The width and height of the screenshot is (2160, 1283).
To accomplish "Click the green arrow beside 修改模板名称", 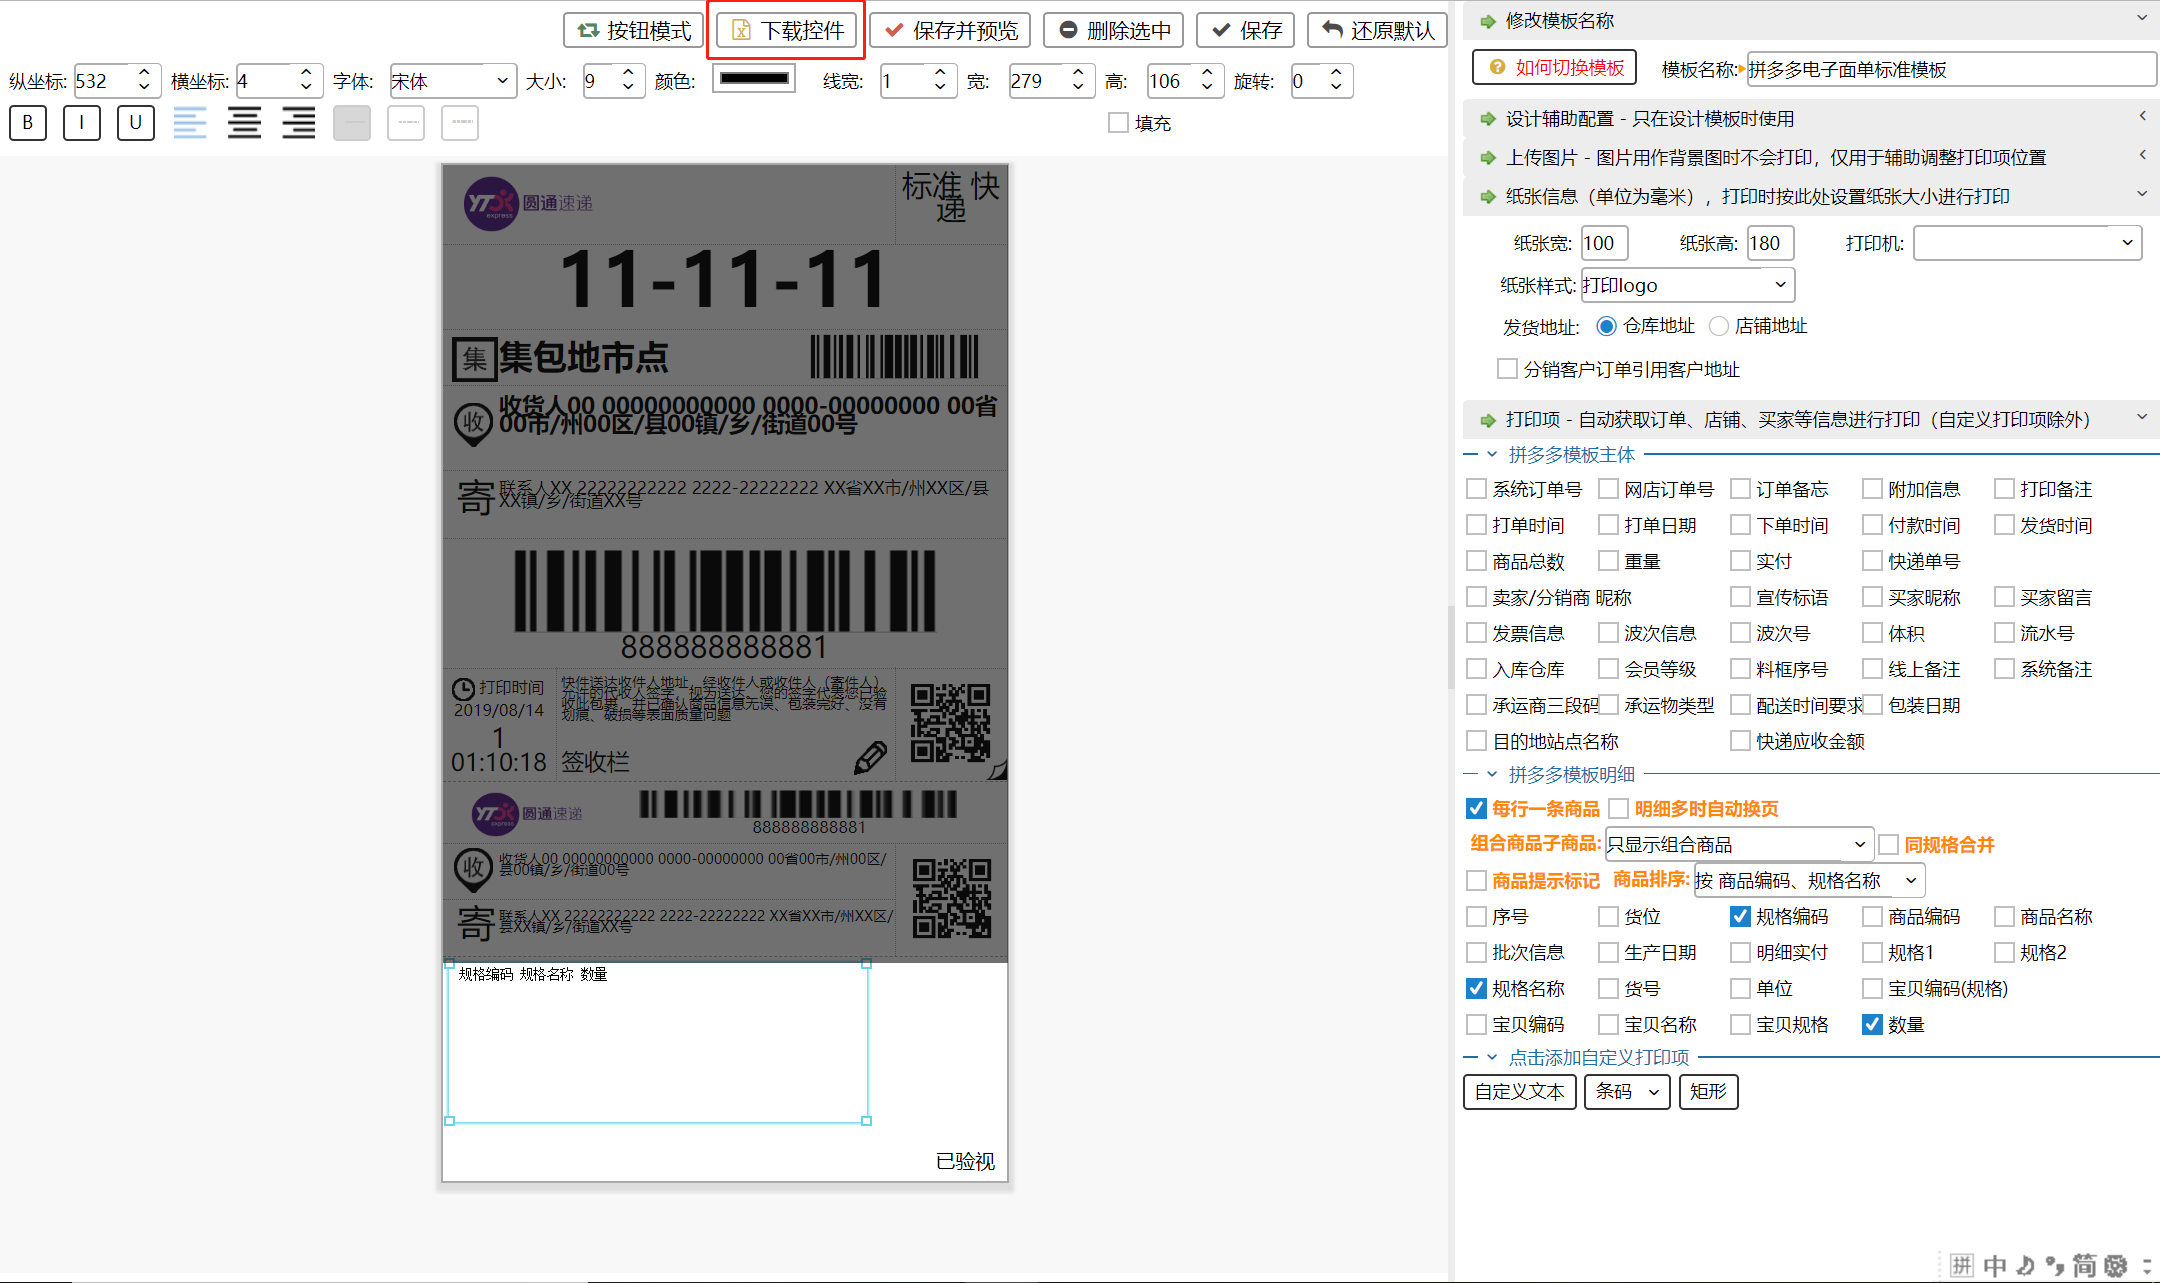I will click(x=1488, y=21).
